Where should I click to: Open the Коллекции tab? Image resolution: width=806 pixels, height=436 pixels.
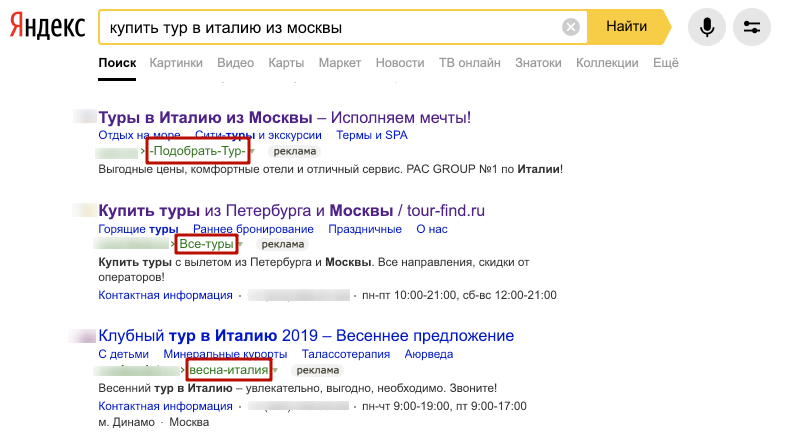pyautogui.click(x=607, y=63)
